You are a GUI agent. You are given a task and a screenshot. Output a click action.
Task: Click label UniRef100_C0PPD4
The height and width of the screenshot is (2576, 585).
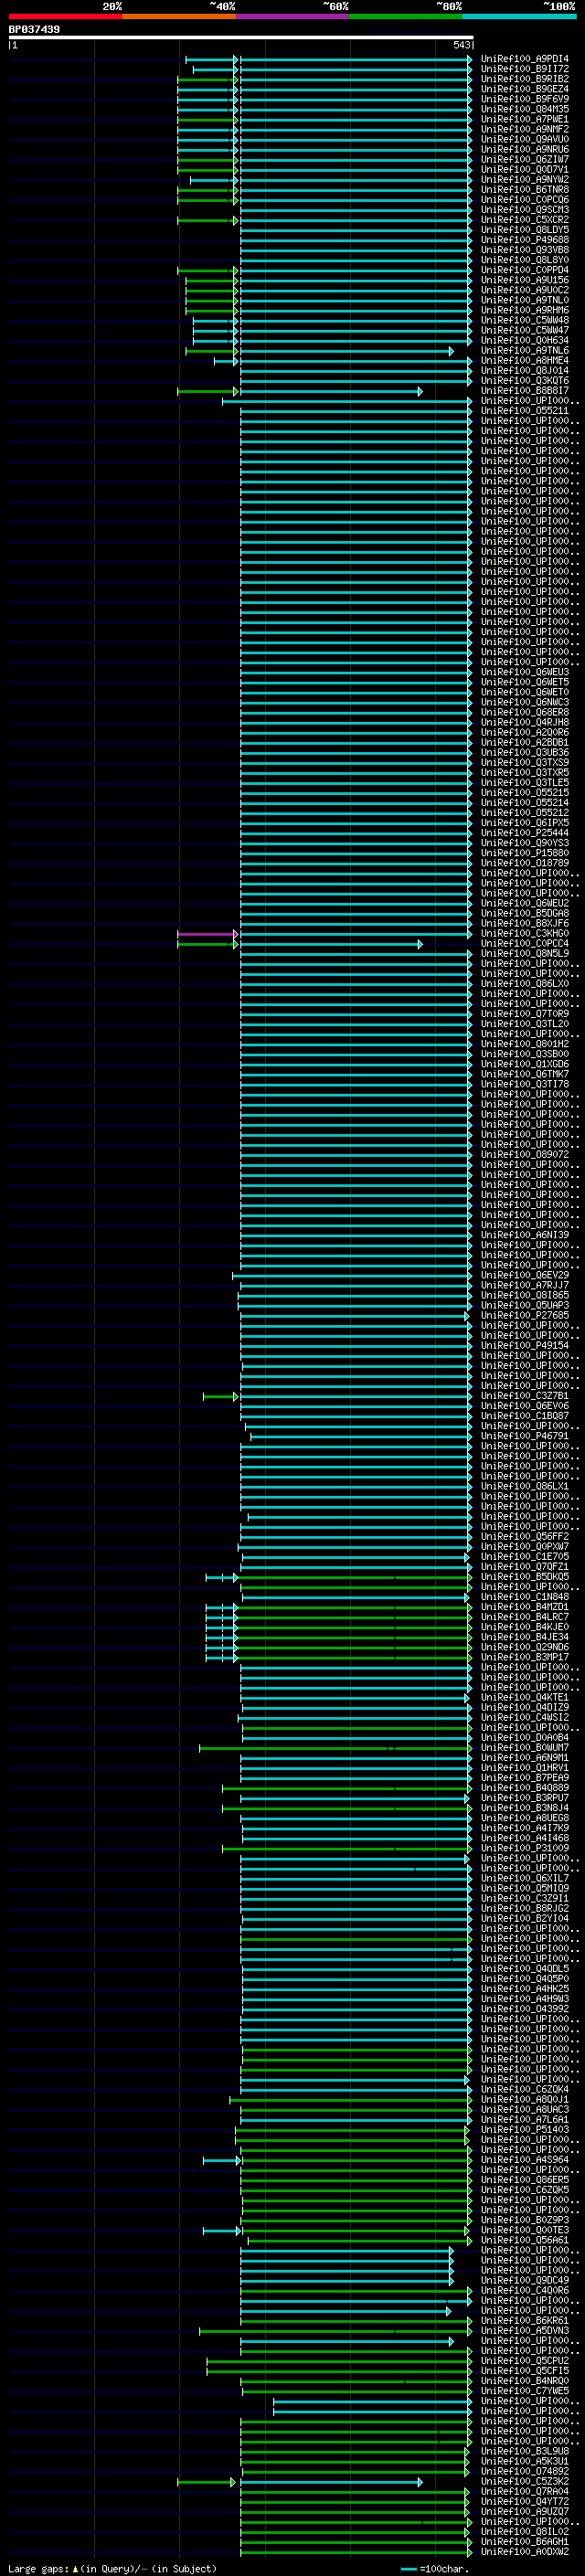click(524, 270)
